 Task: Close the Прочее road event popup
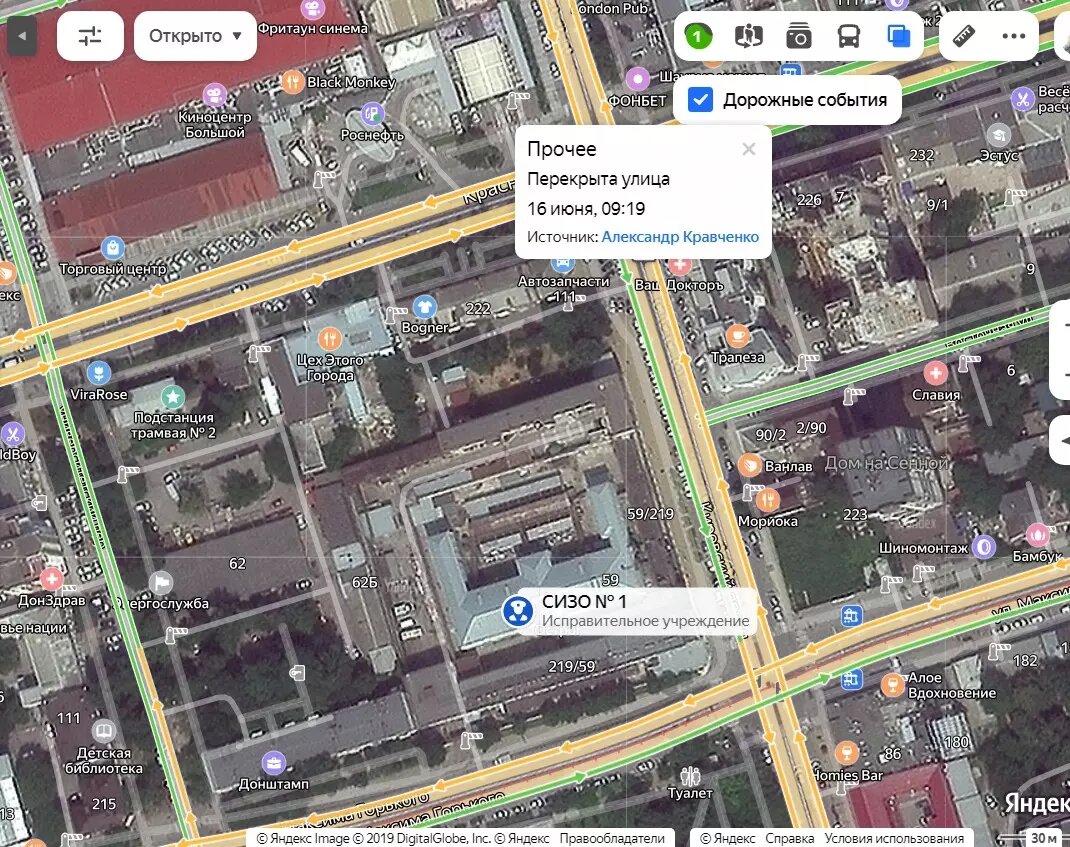point(749,149)
